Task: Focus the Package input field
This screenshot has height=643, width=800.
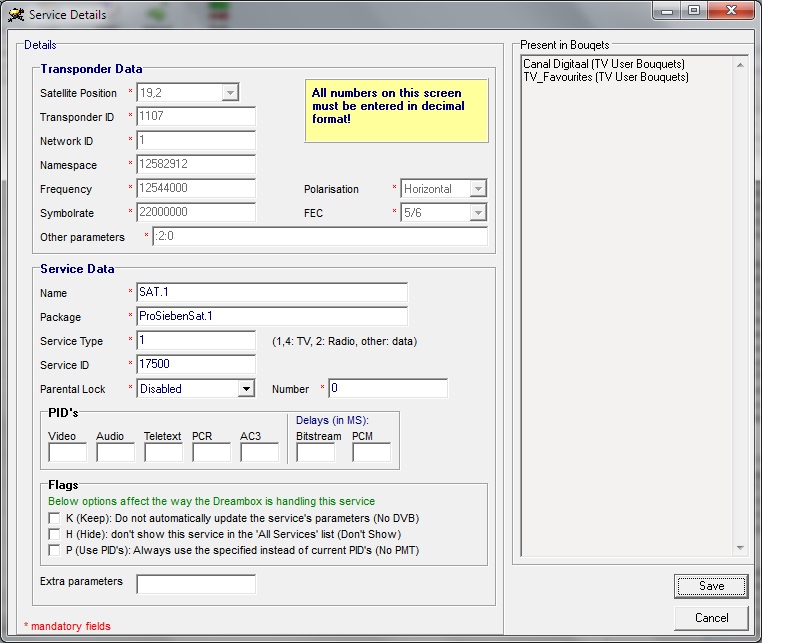Action: click(x=272, y=317)
